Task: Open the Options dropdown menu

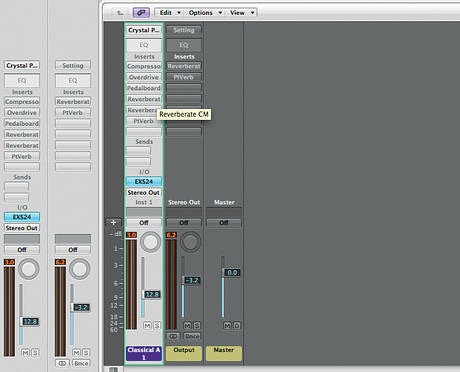Action: [205, 13]
